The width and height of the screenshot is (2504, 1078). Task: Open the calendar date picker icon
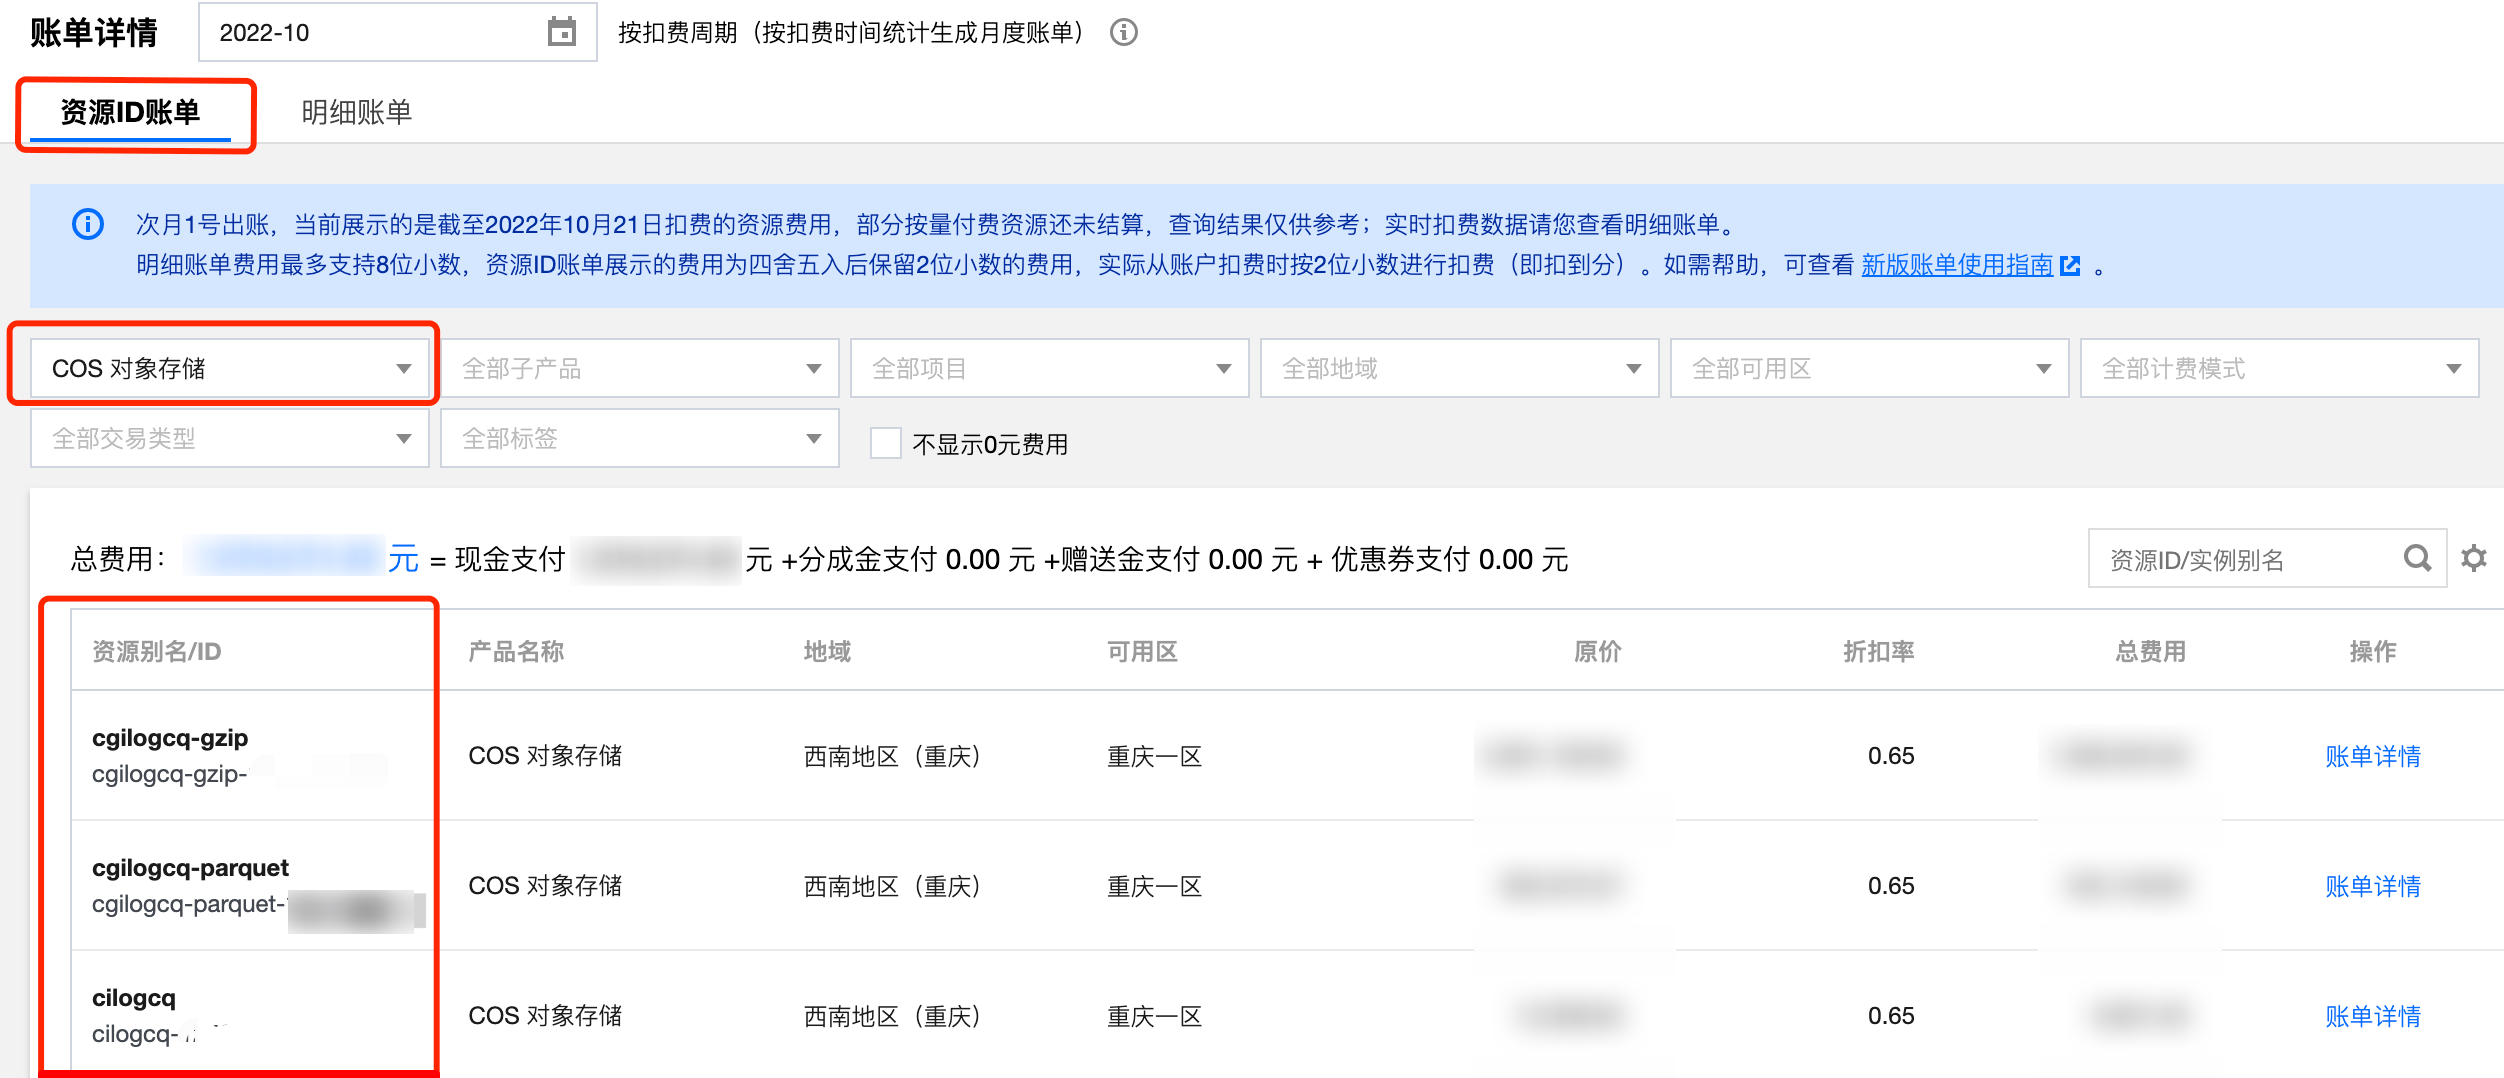(562, 32)
